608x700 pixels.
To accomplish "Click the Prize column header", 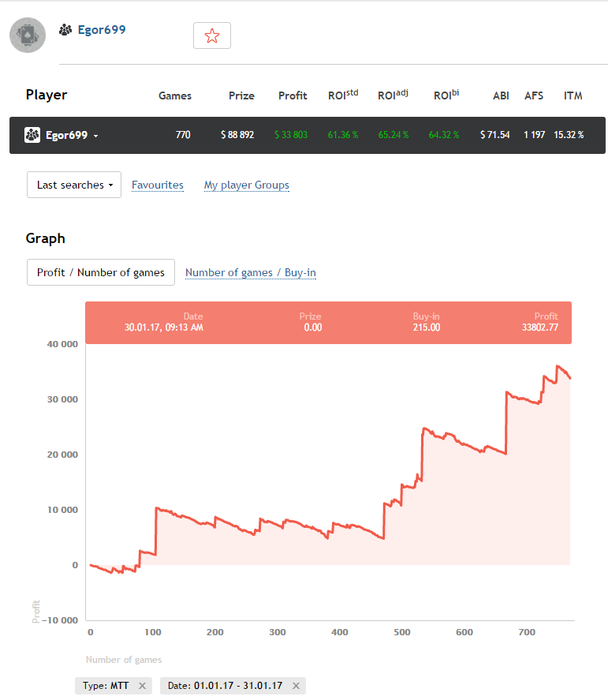I will (241, 96).
